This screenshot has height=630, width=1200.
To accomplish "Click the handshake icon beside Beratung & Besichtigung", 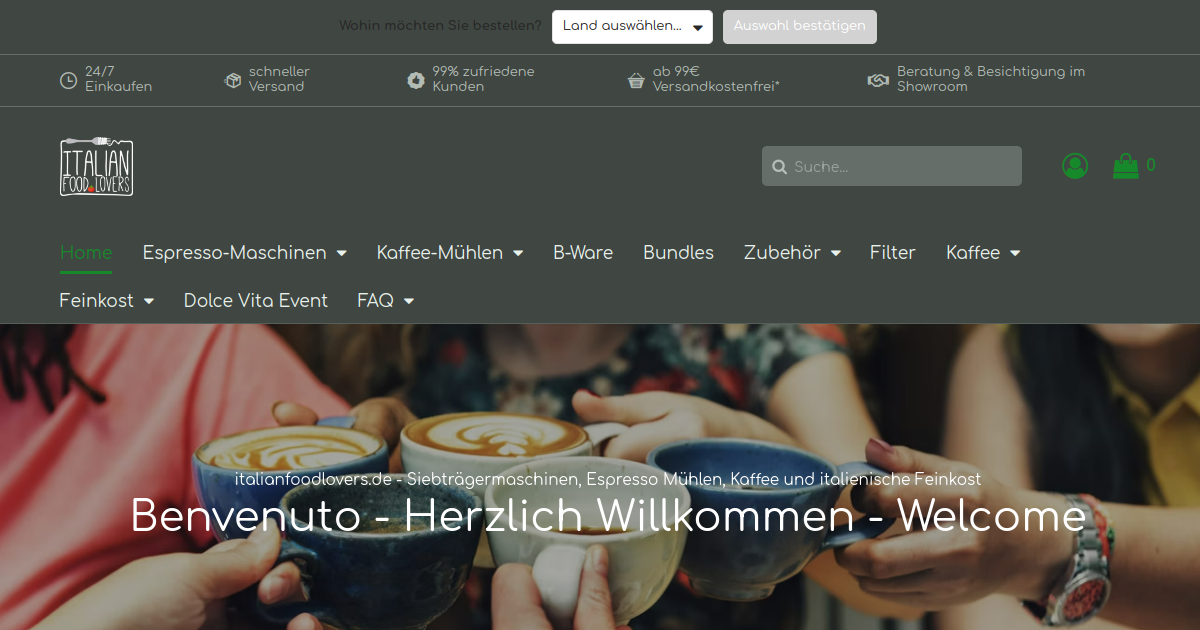I will [878, 80].
